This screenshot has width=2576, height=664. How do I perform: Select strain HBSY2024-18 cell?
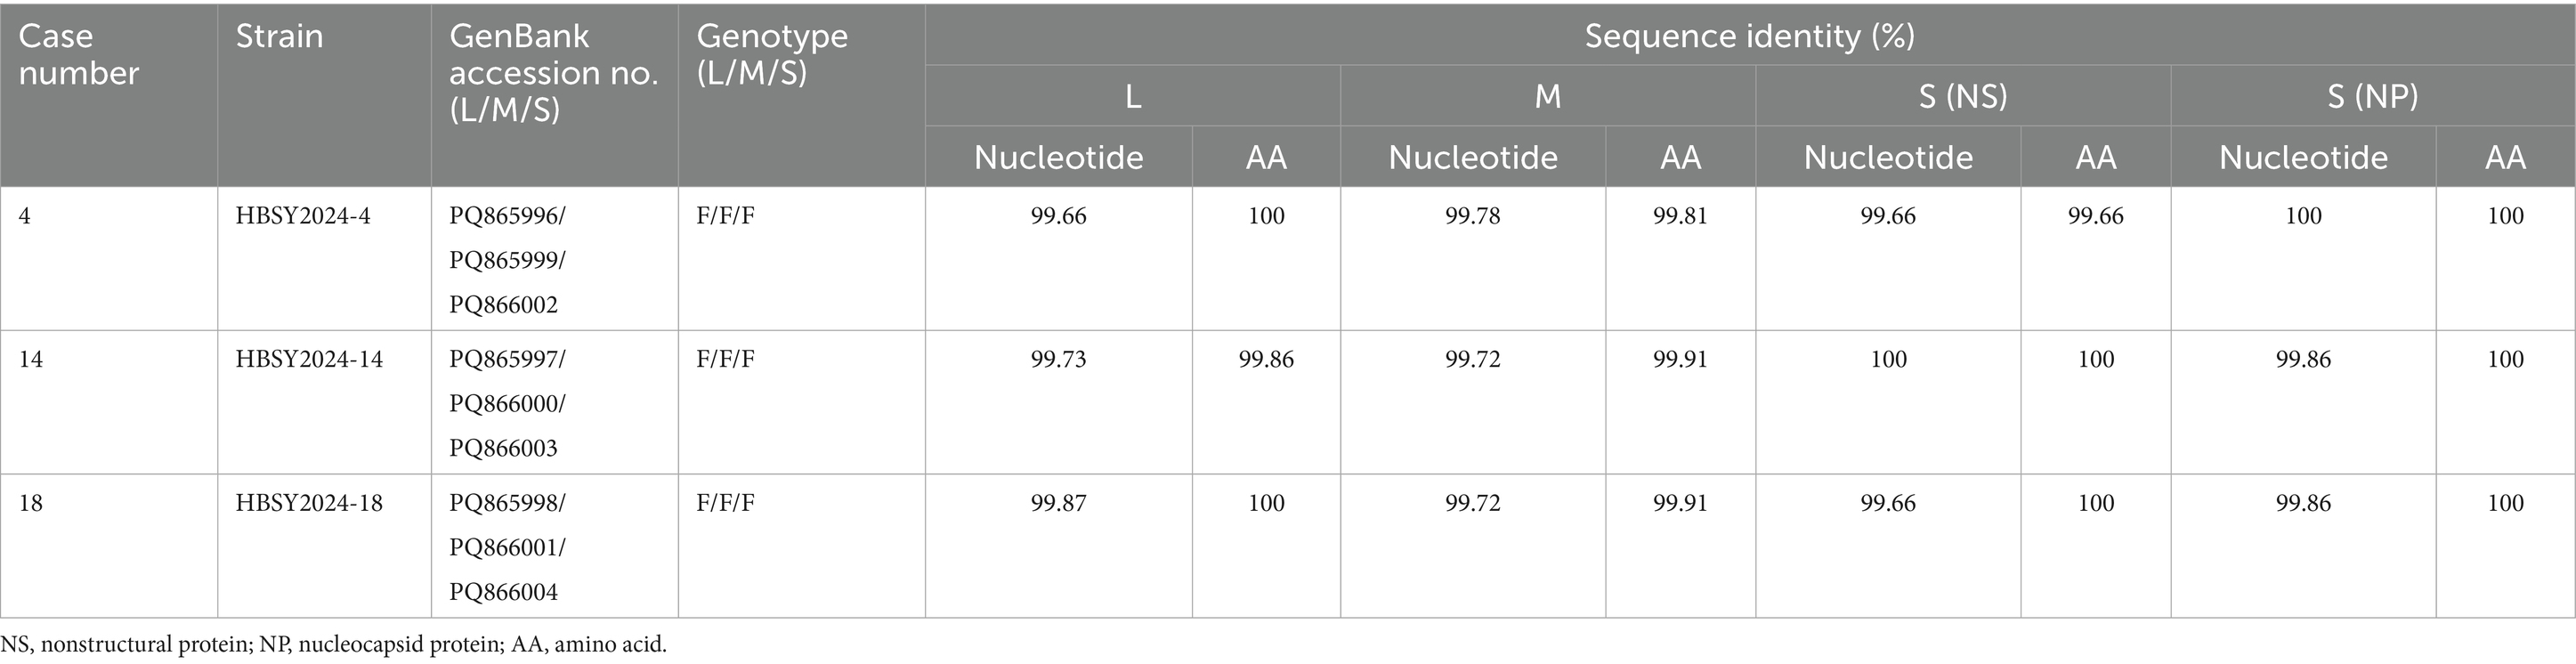309,503
